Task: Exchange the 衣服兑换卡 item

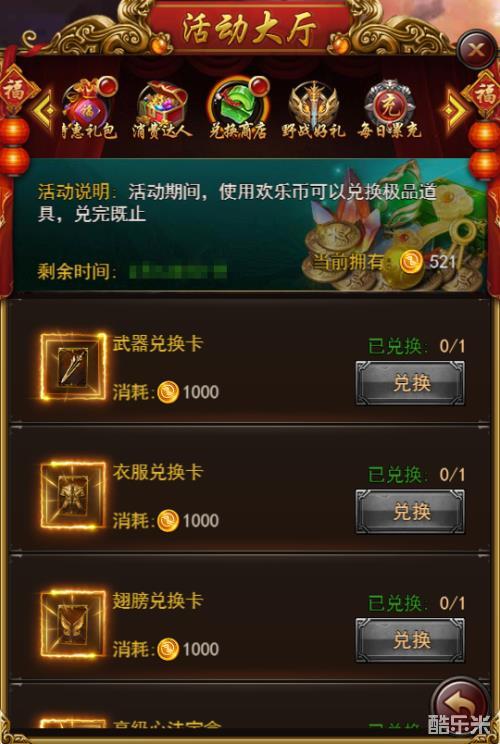Action: pos(410,512)
